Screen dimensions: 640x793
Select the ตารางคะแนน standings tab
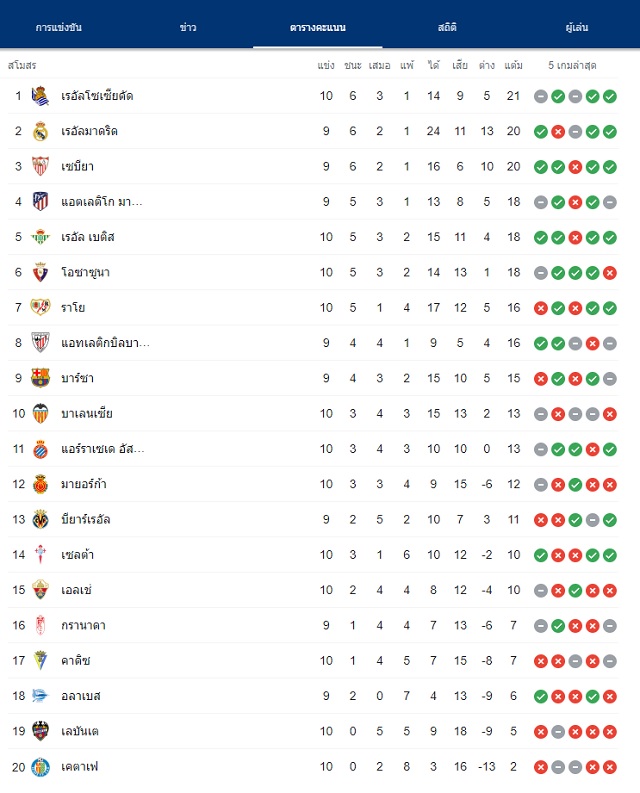318,27
